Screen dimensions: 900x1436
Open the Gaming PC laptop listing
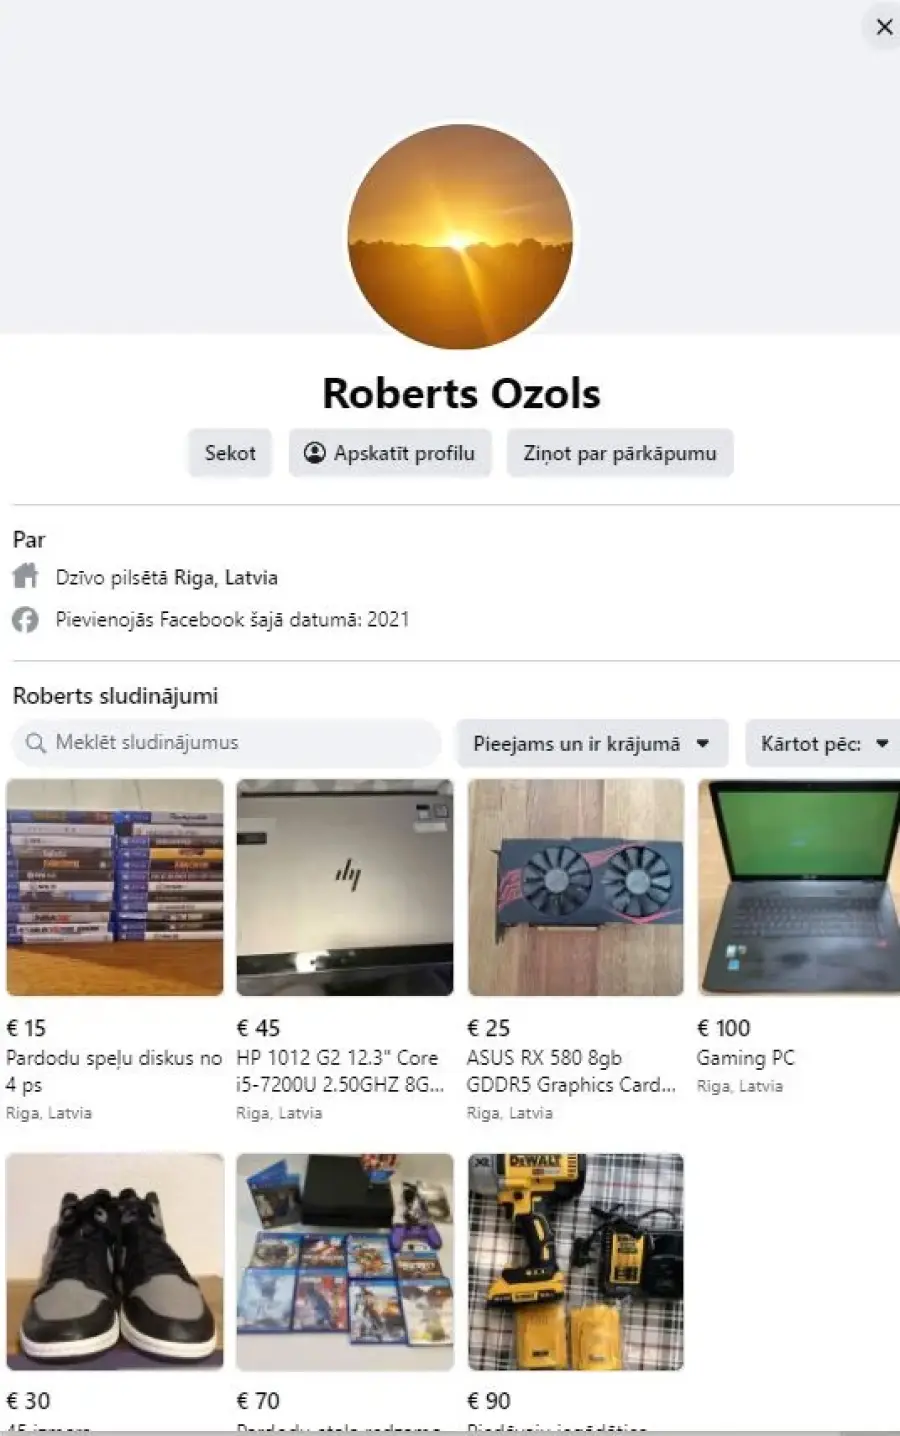pyautogui.click(x=799, y=887)
